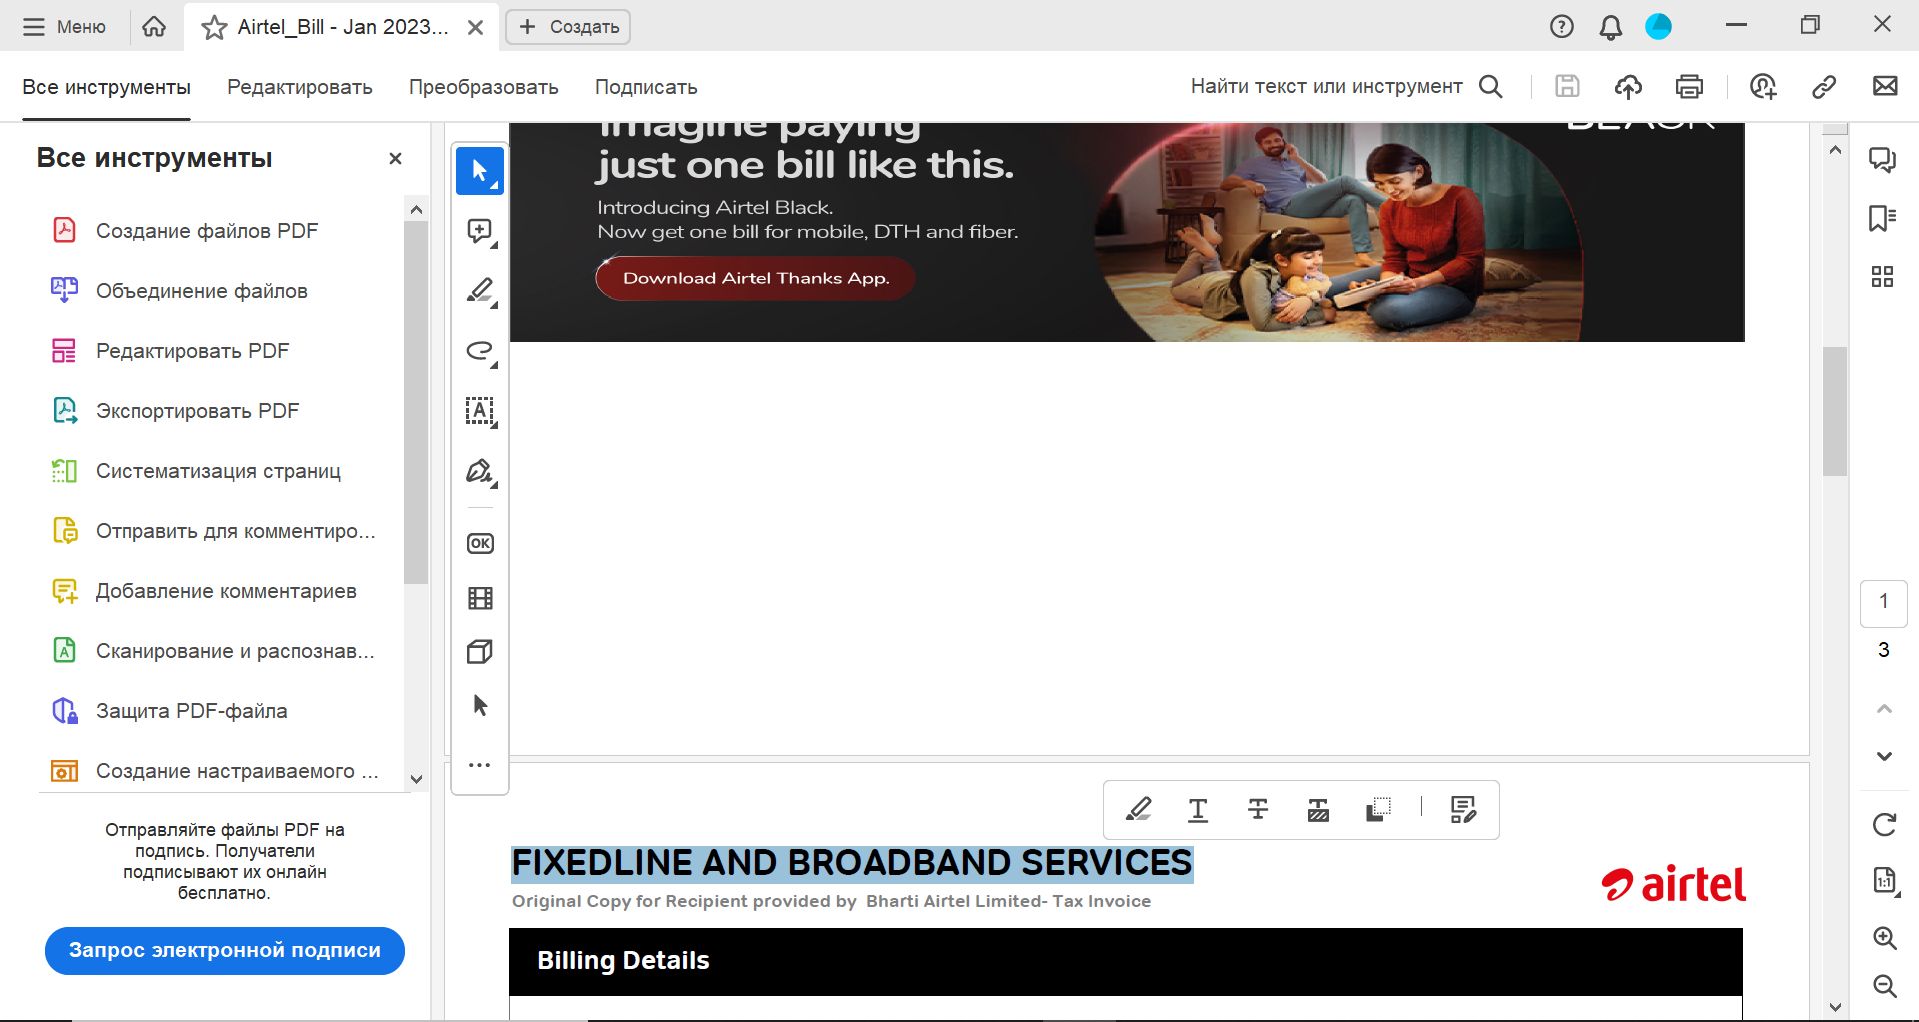Select the black arrow object tool
Image resolution: width=1919 pixels, height=1022 pixels.
coord(480,706)
